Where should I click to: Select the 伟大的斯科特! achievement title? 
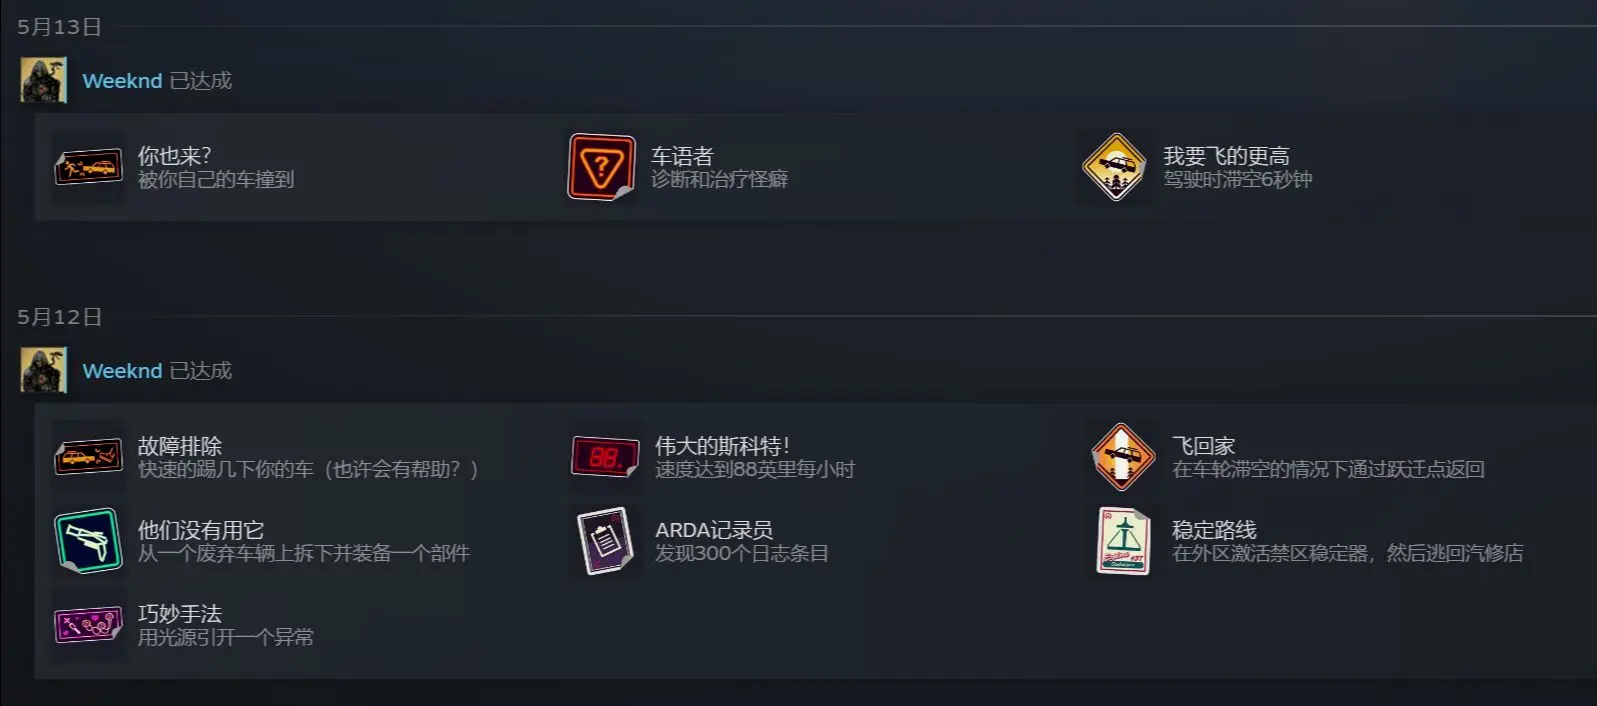pyautogui.click(x=722, y=446)
